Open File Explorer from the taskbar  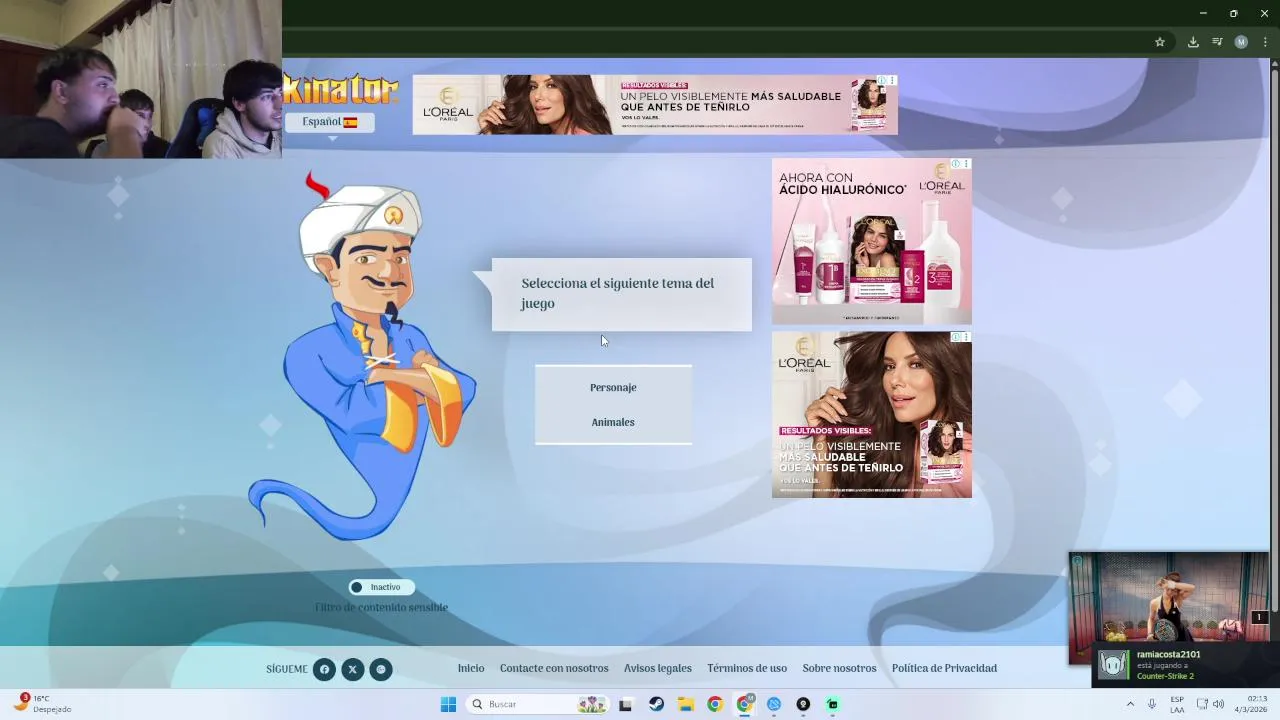point(685,704)
